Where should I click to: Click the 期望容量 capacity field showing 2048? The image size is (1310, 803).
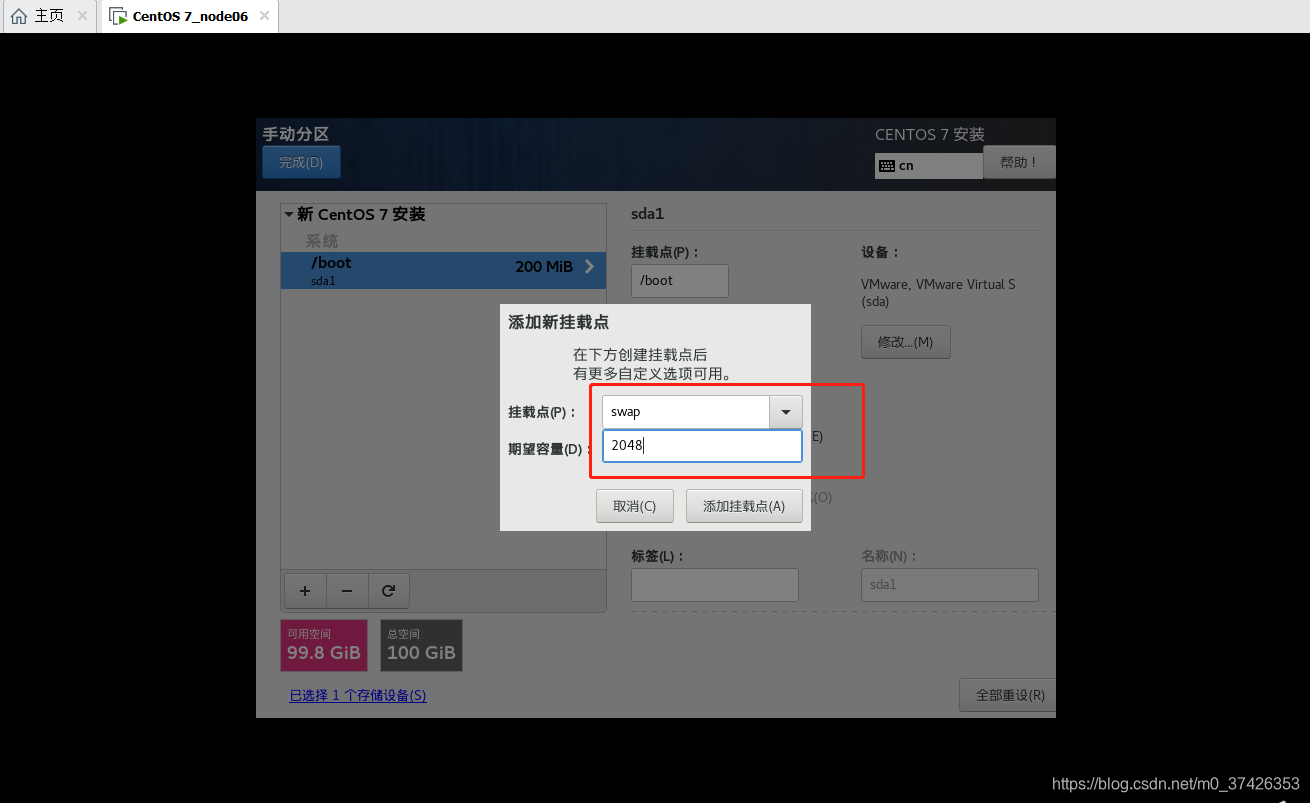click(702, 446)
